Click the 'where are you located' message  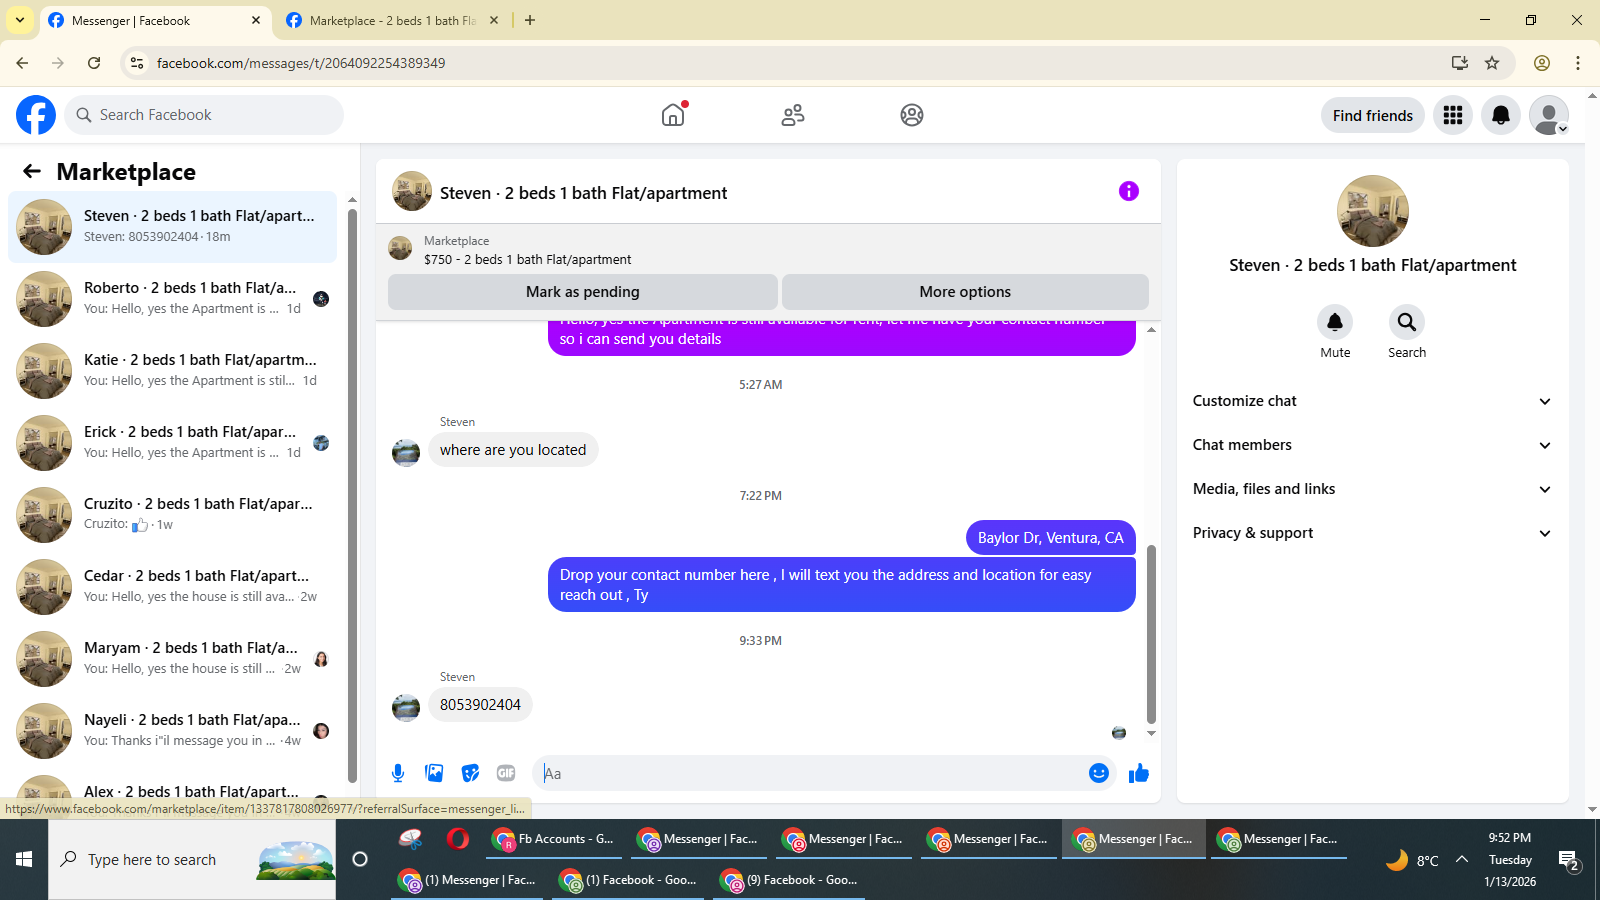[513, 450]
